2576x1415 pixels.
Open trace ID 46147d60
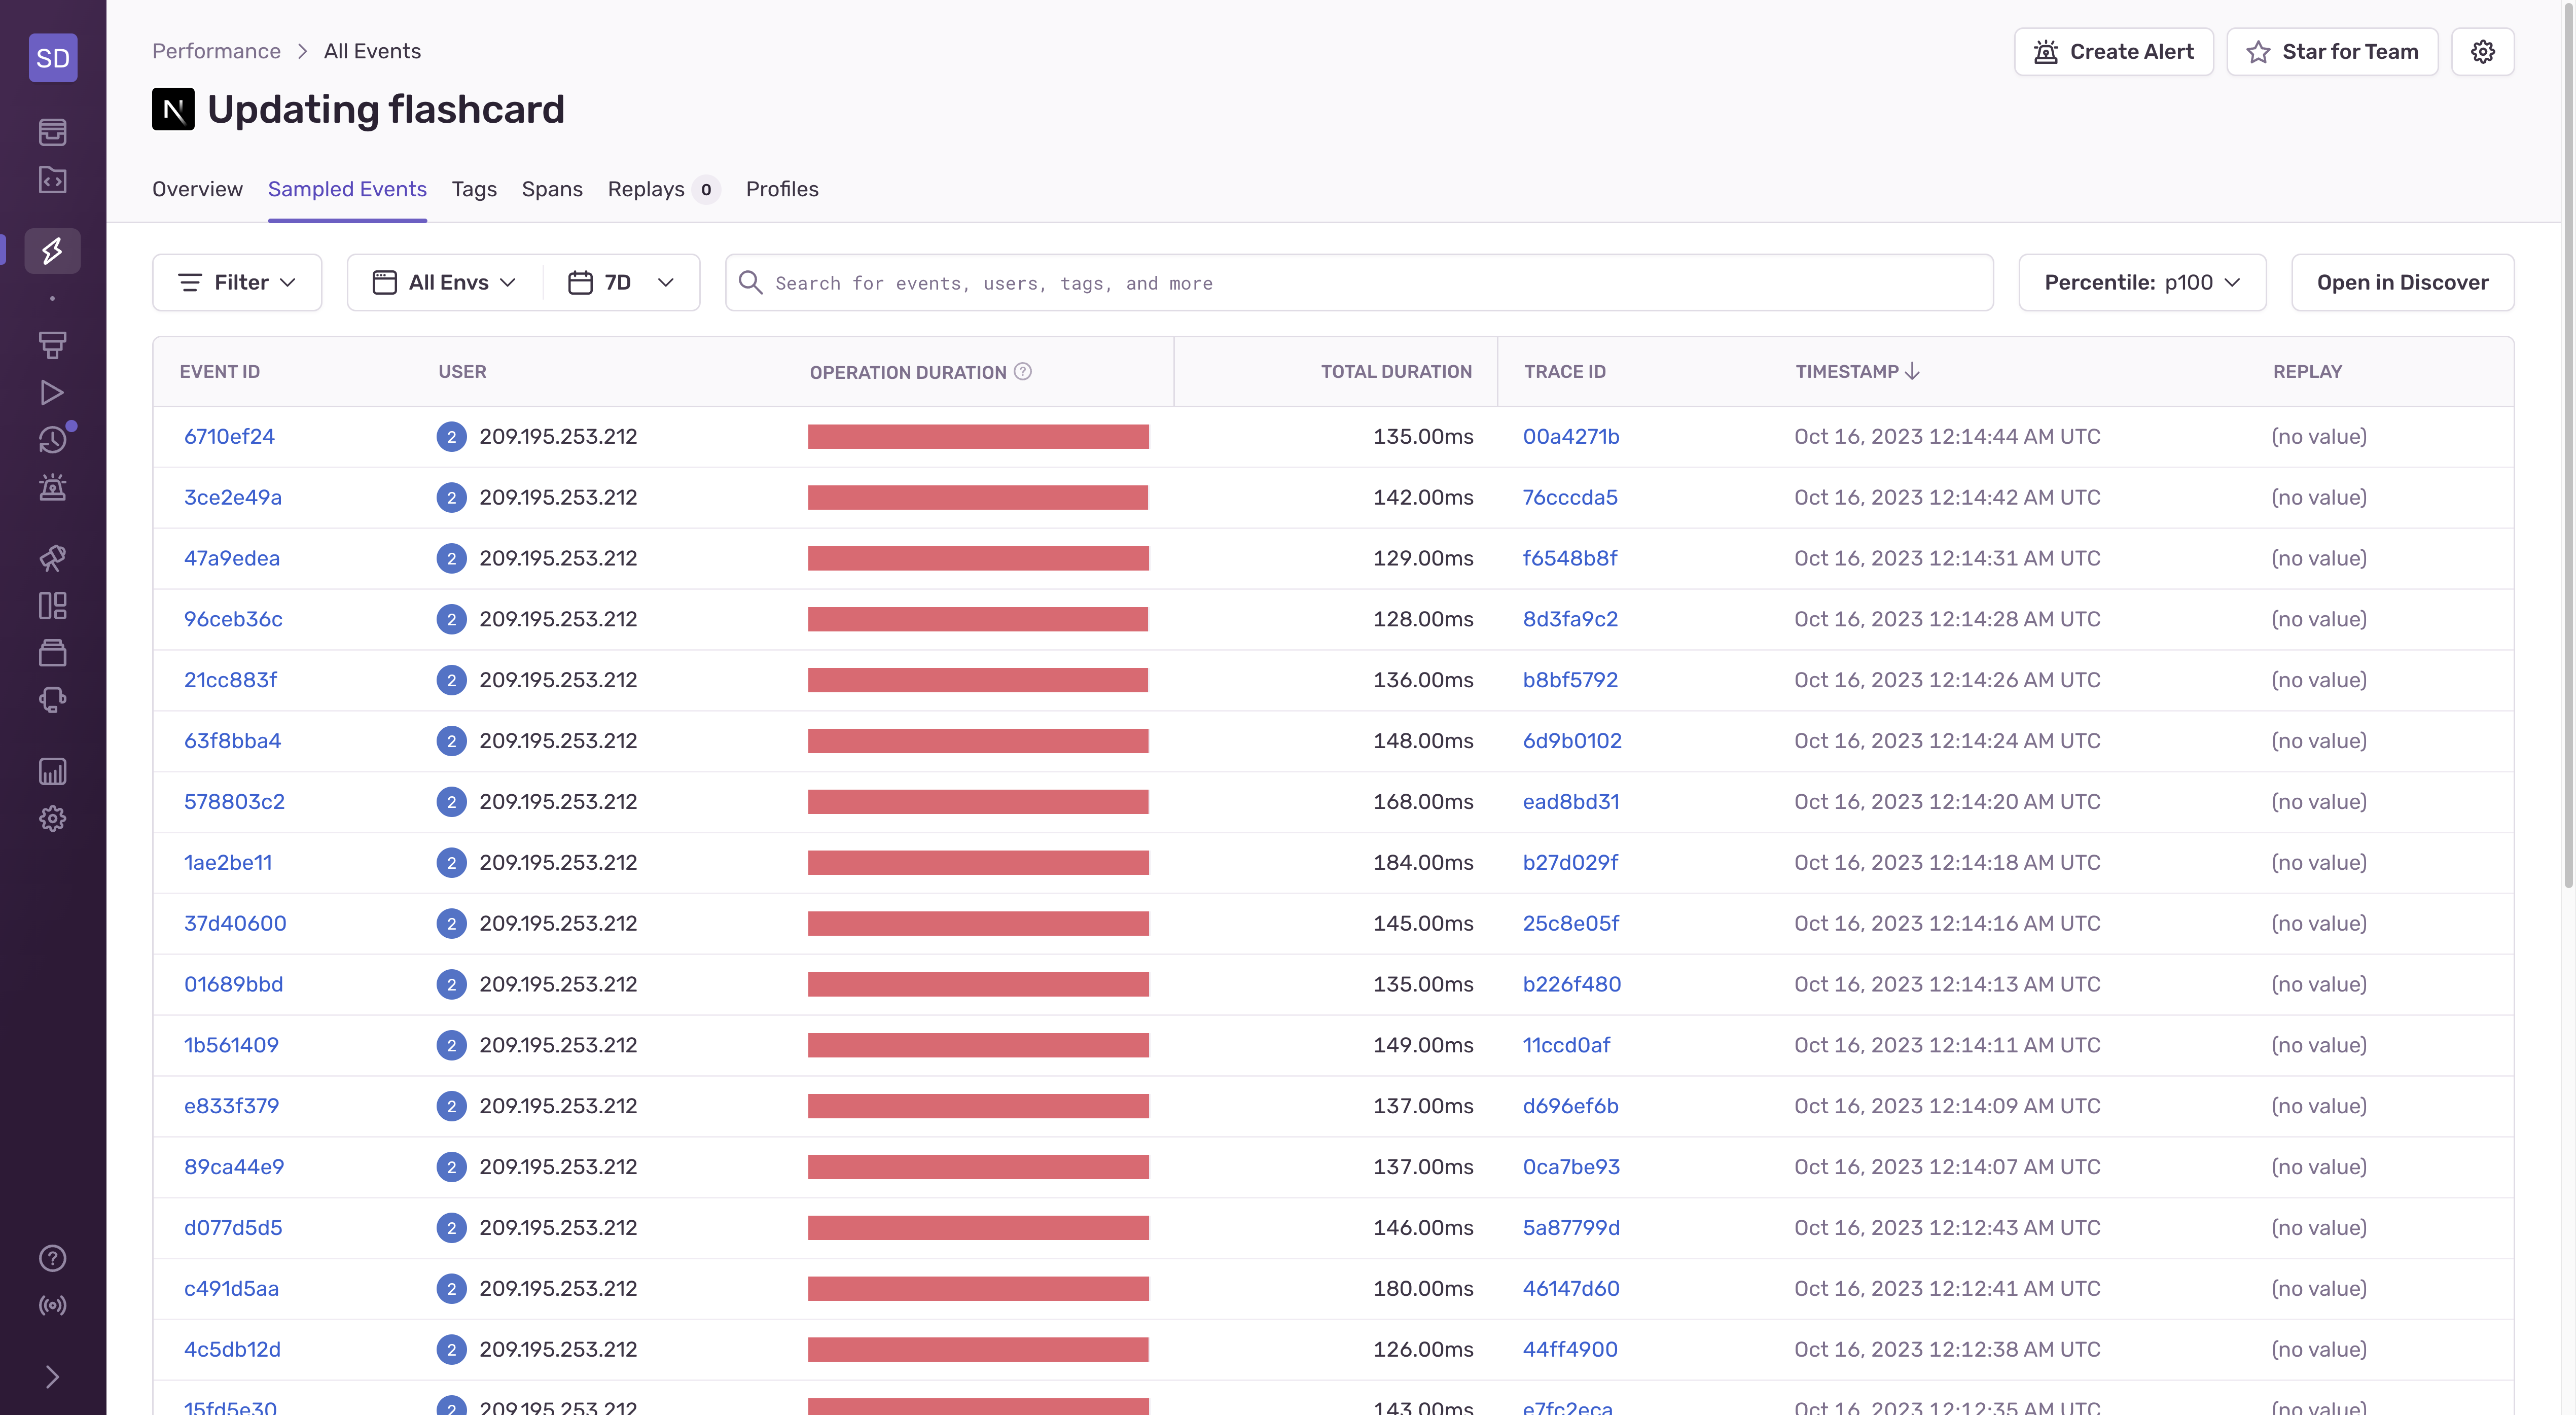tap(1571, 1289)
